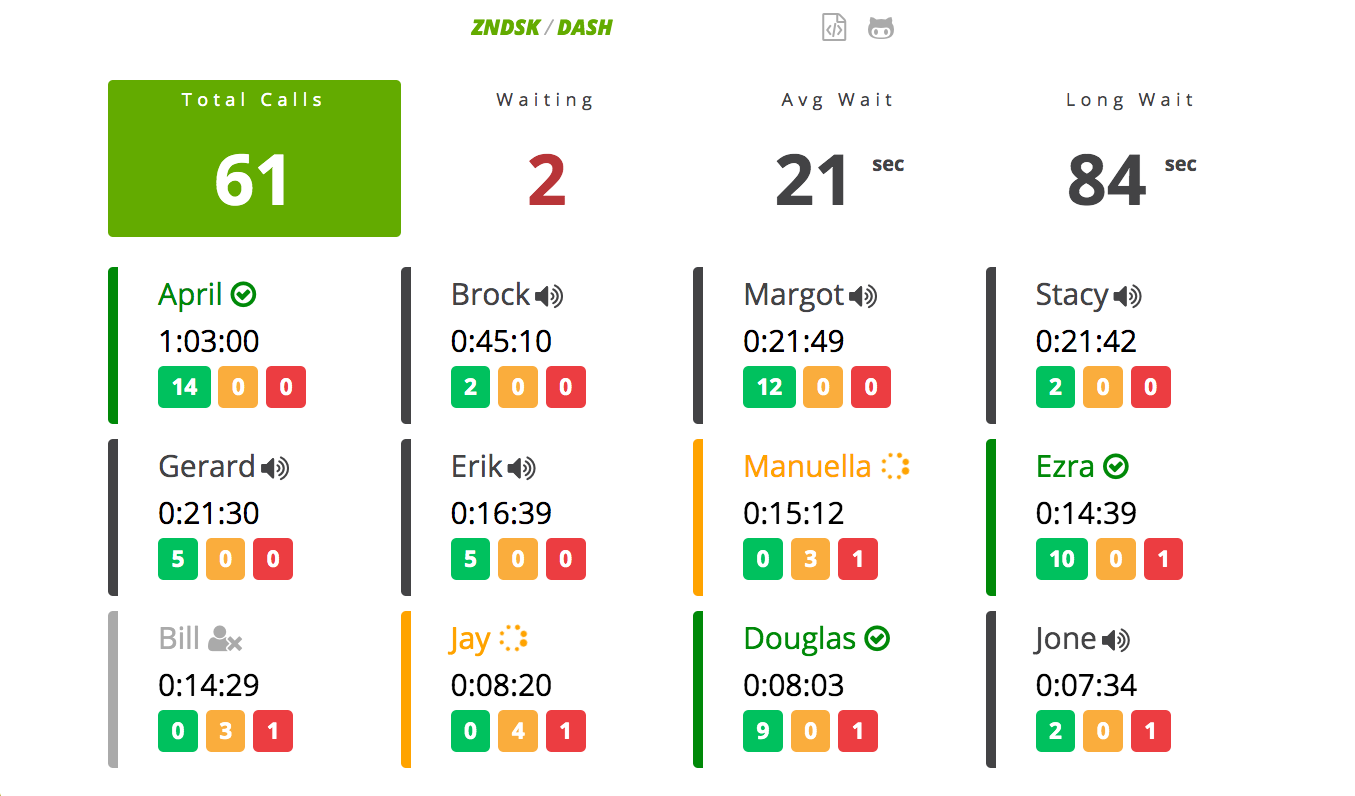Image resolution: width=1355 pixels, height=796 pixels.
Task: Click Ezra's green checkmark icon
Action: (x=1116, y=466)
